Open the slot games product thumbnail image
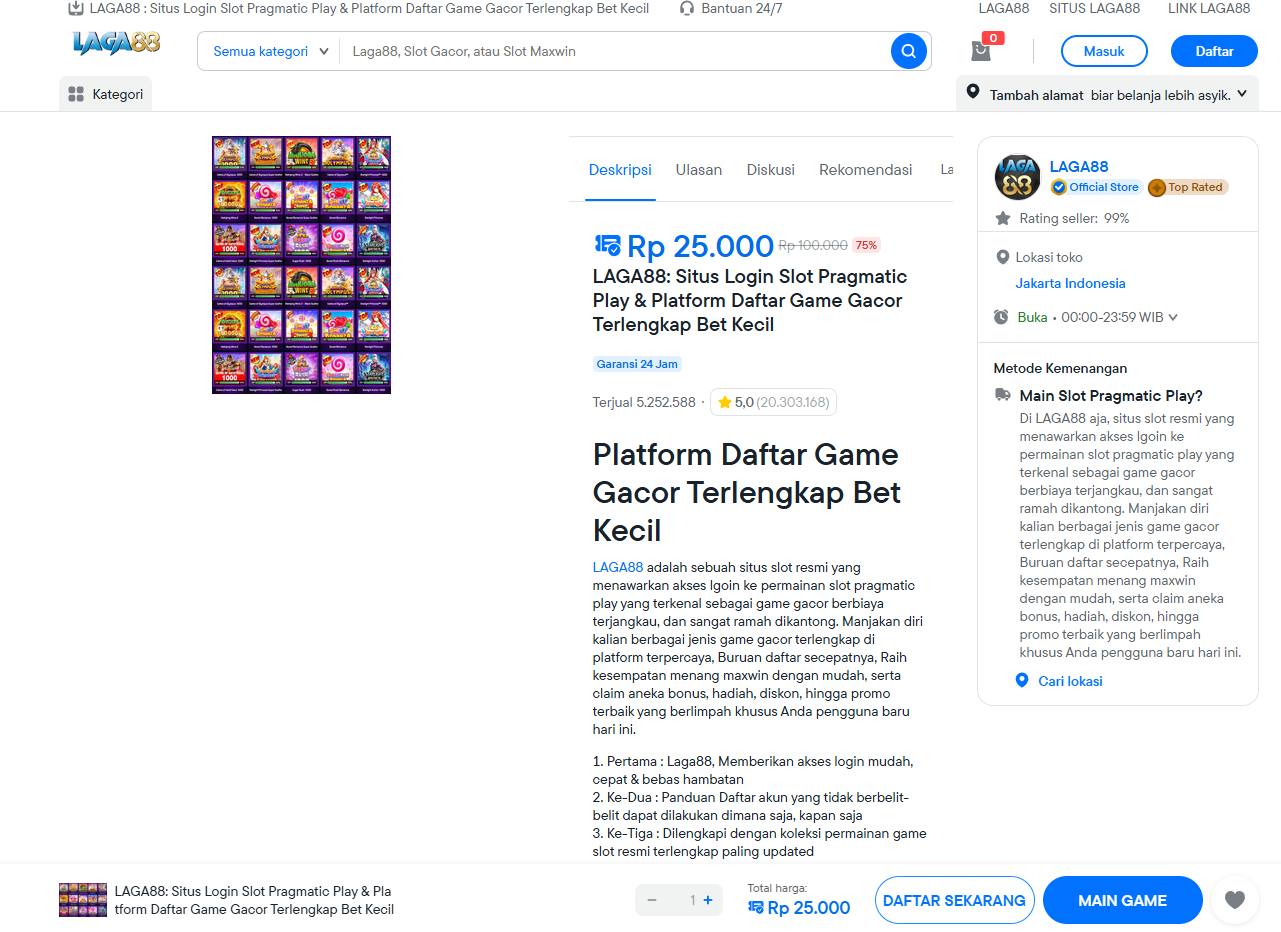This screenshot has width=1281, height=932. click(301, 265)
